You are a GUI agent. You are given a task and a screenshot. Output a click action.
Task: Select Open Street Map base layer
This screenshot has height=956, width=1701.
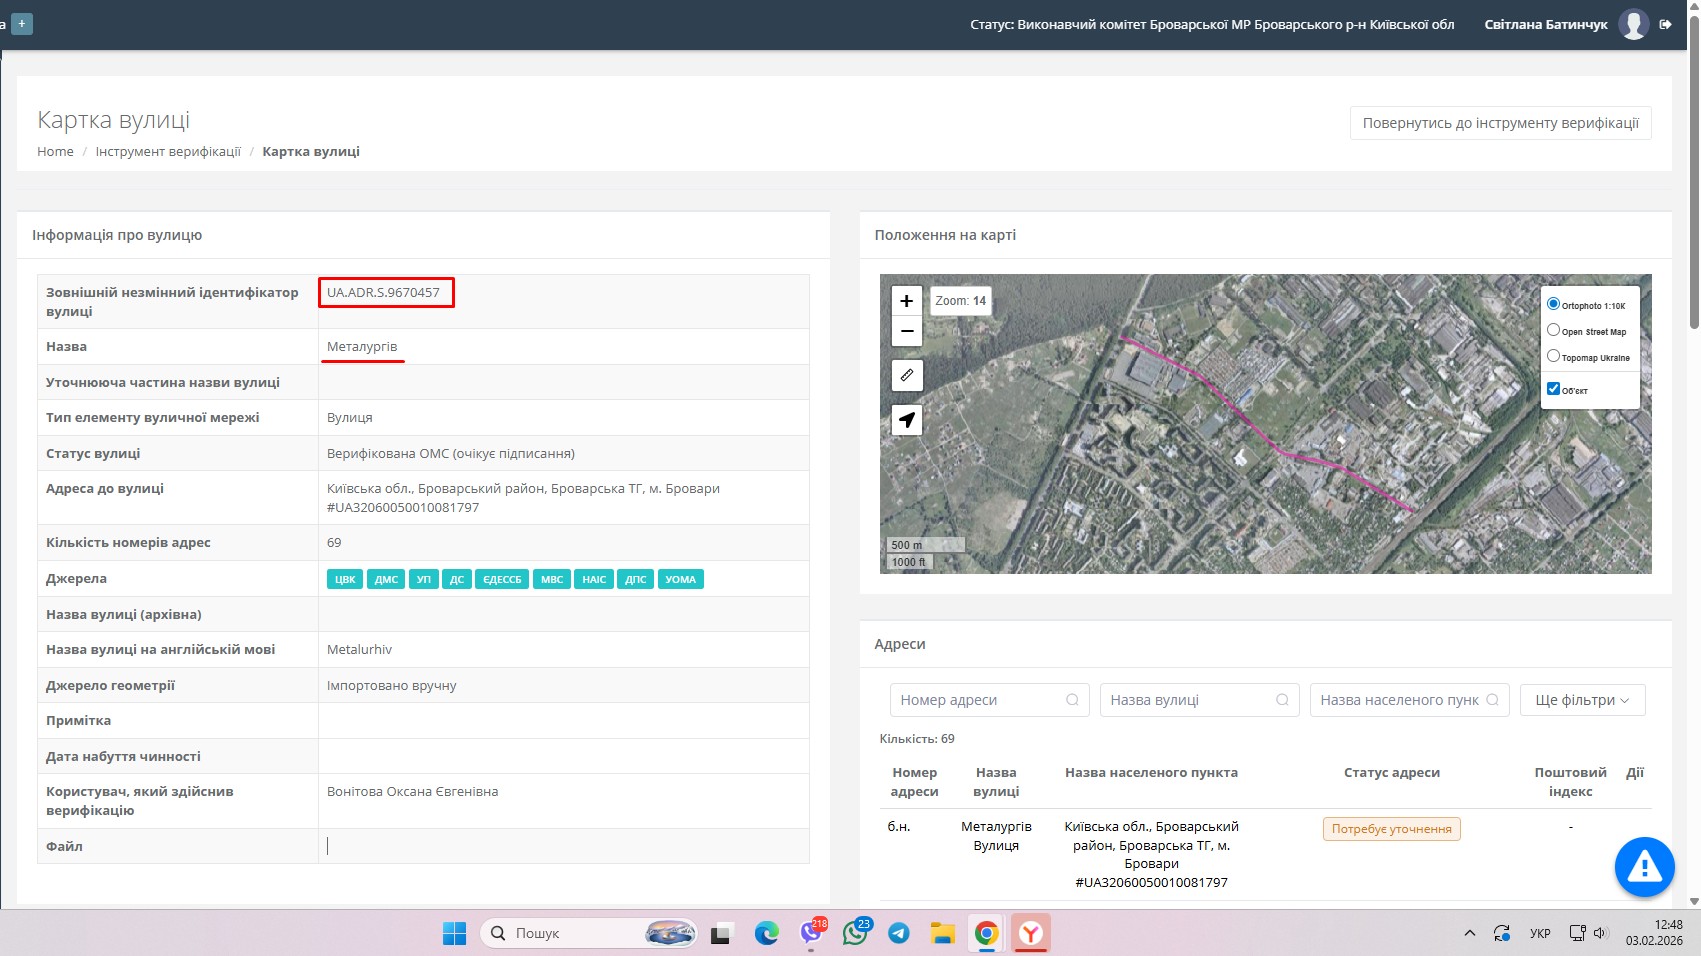click(x=1553, y=330)
